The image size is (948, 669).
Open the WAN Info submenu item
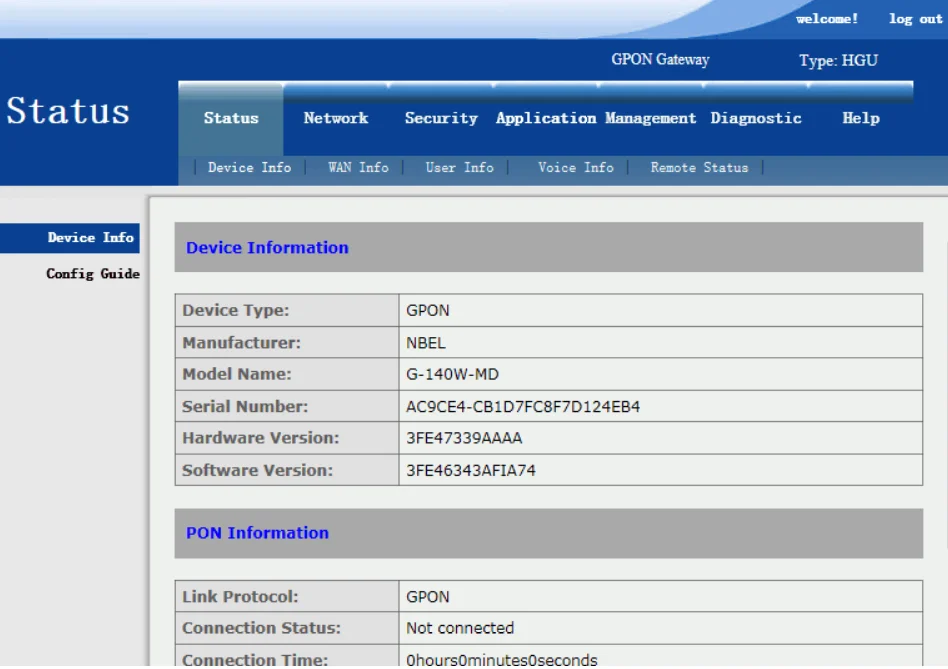click(358, 167)
